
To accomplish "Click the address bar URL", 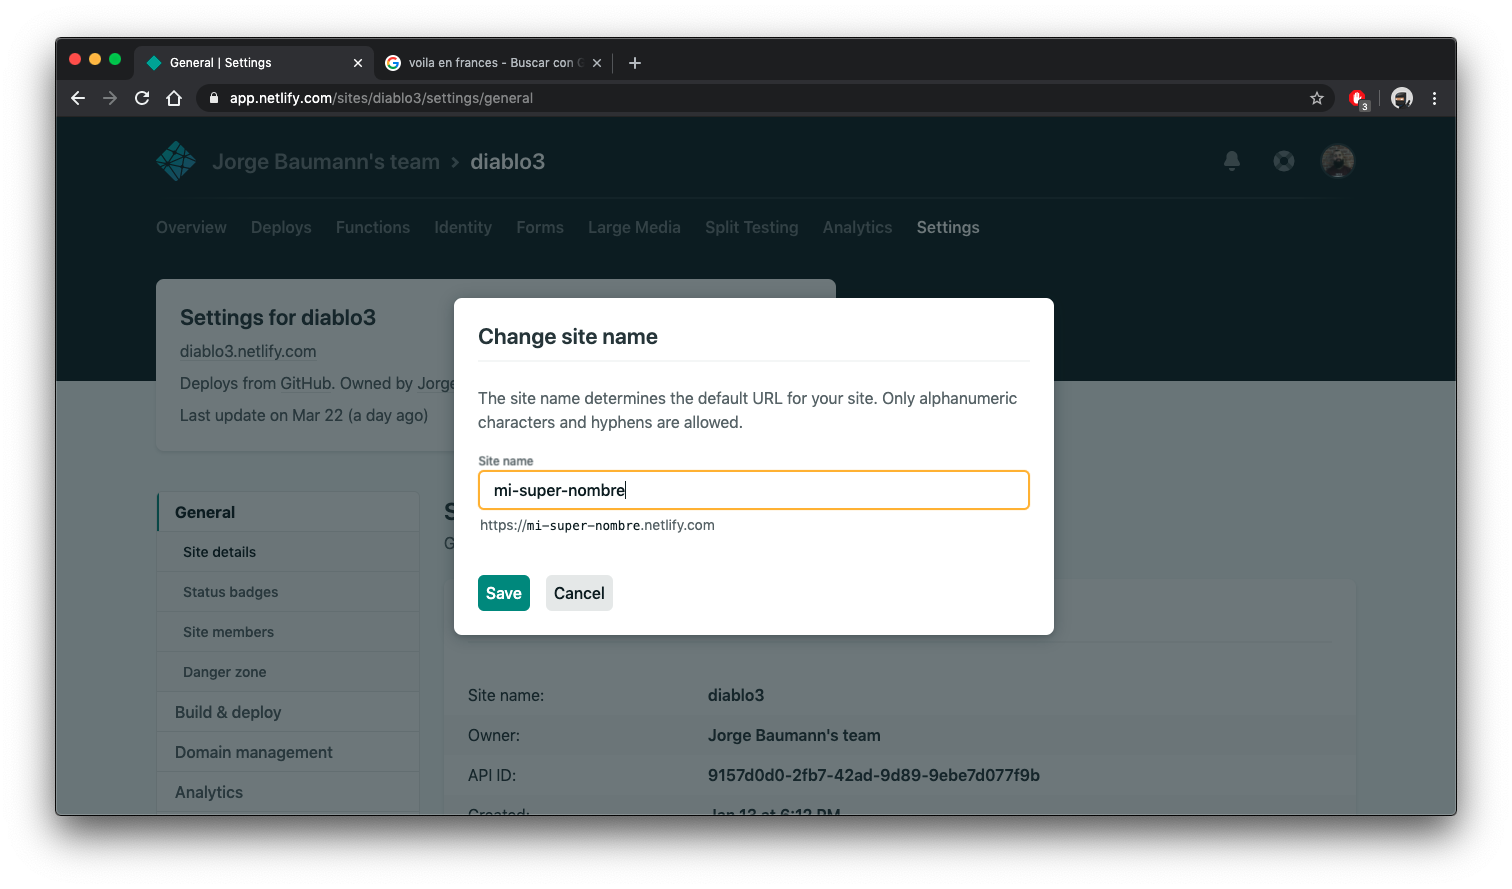I will pyautogui.click(x=381, y=98).
